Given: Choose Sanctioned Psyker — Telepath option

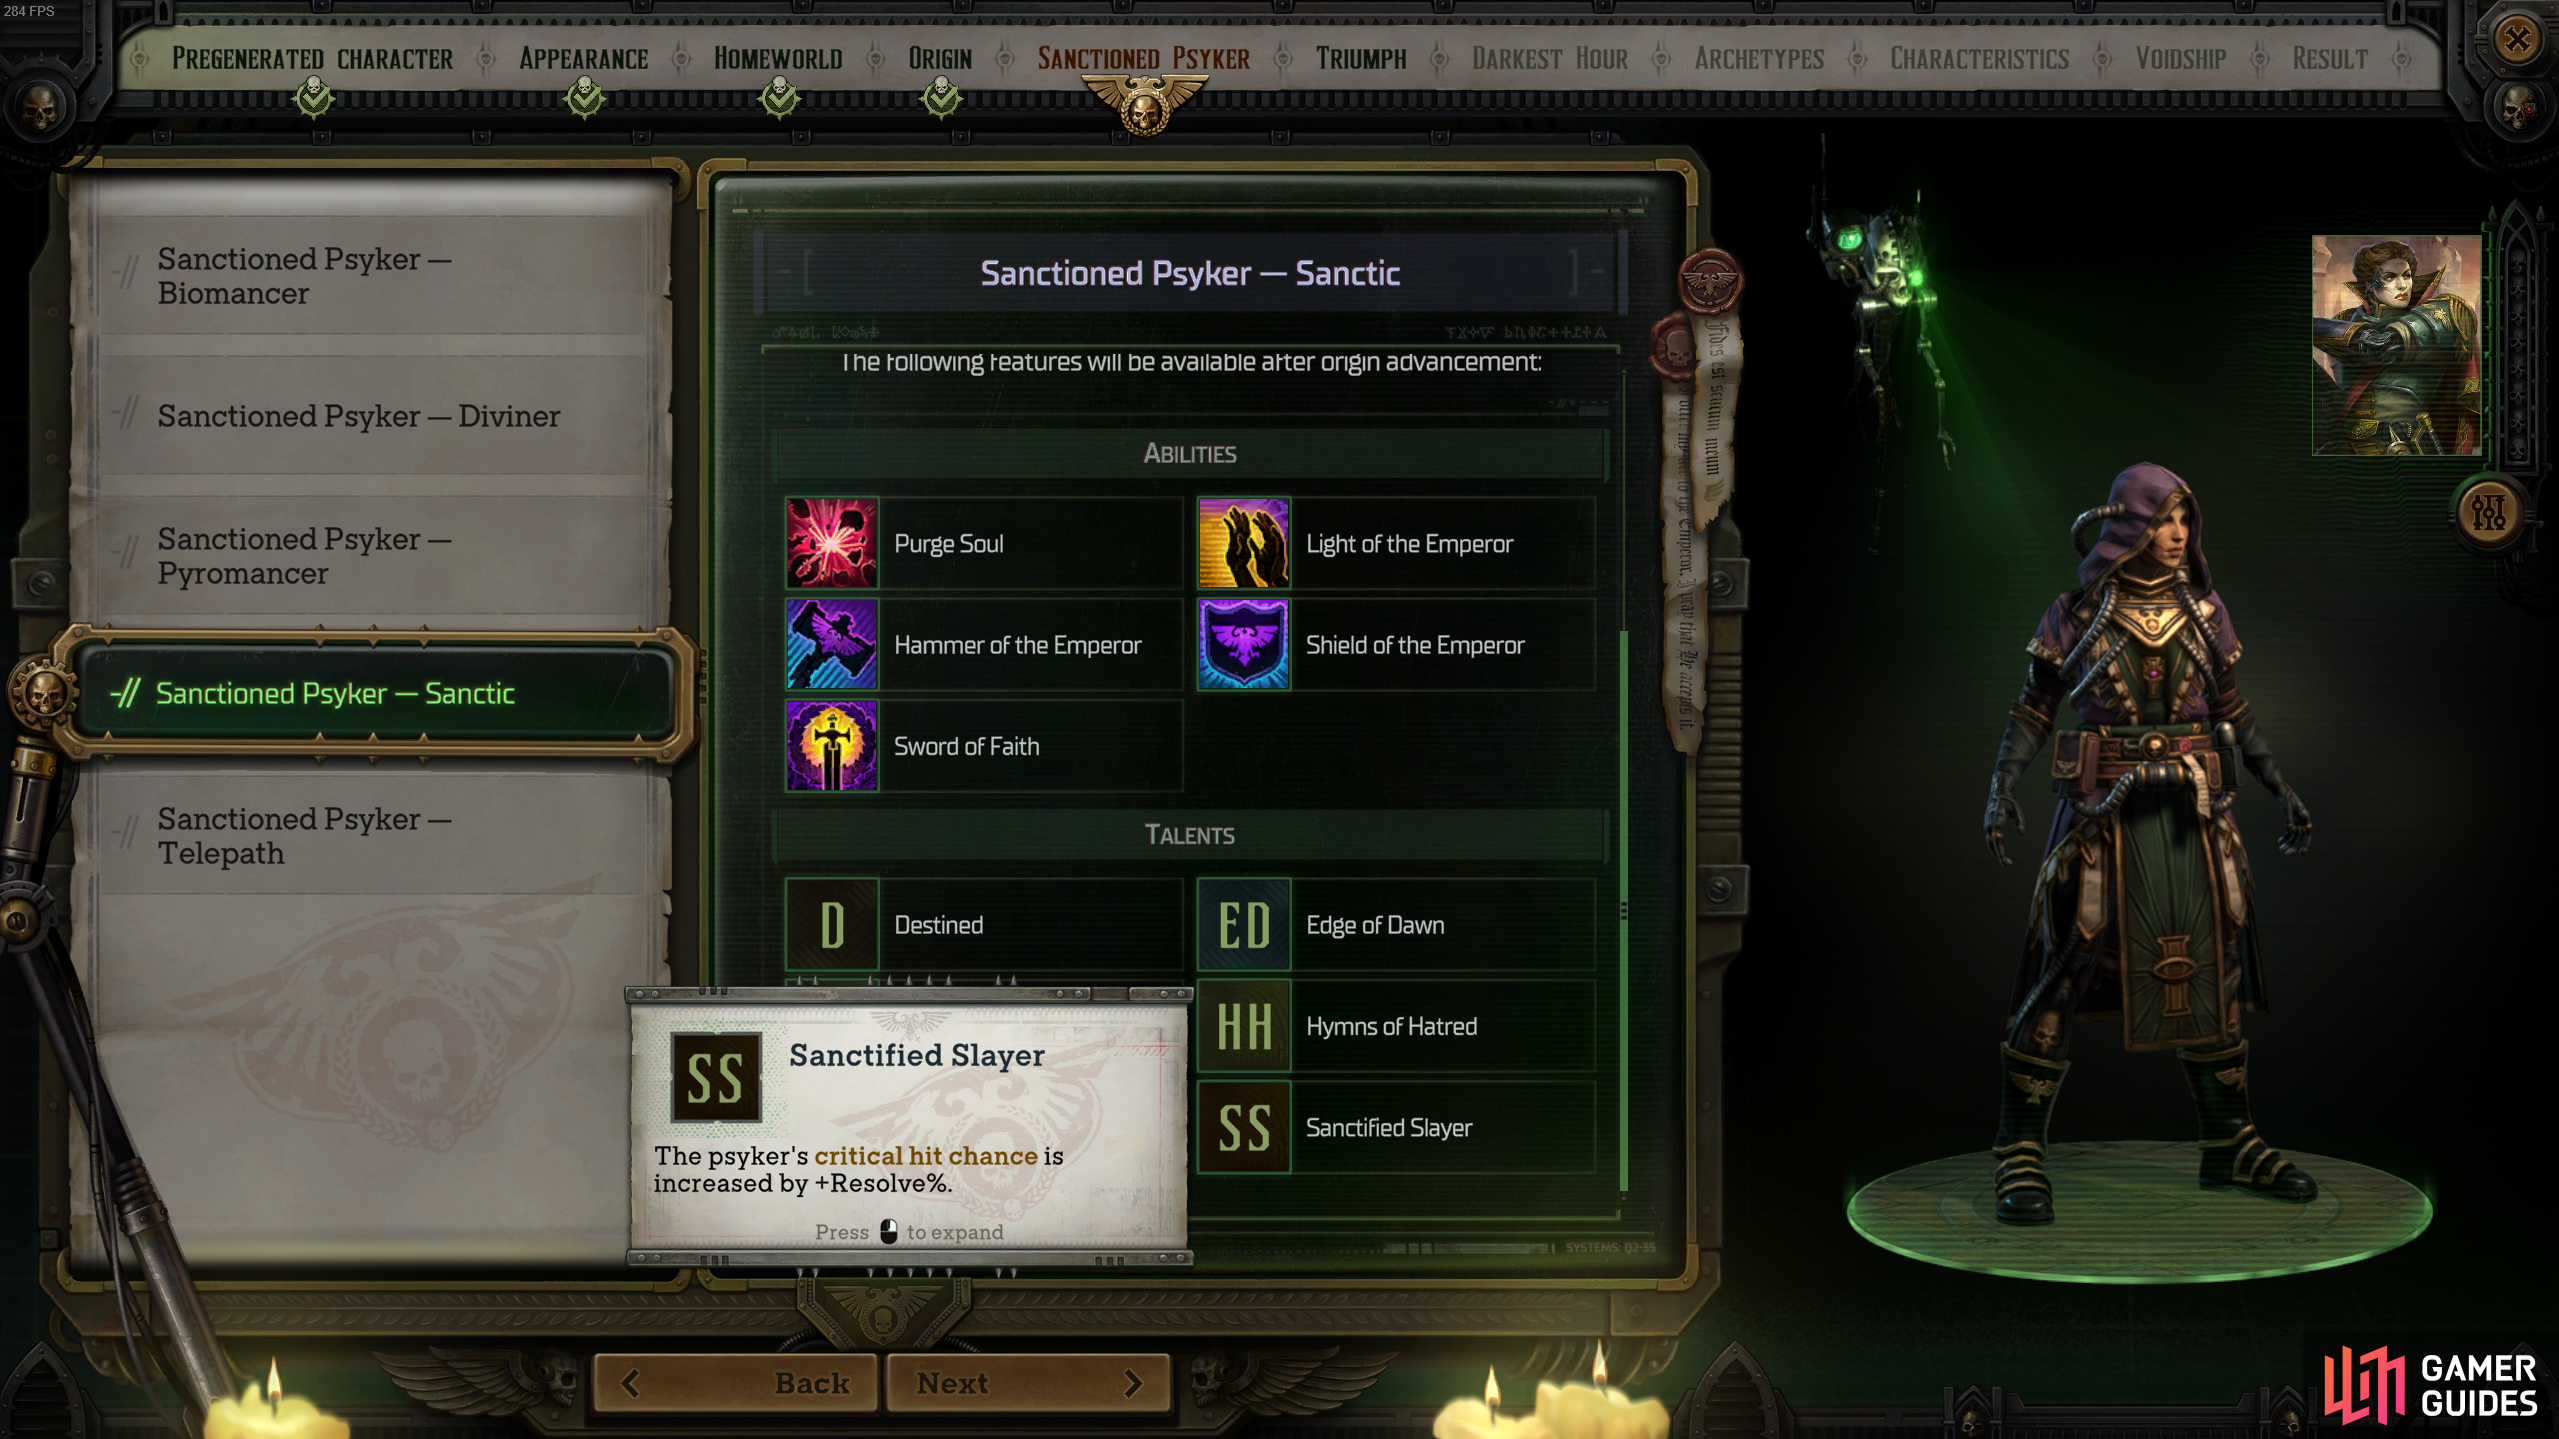Looking at the screenshot, I should point(372,836).
